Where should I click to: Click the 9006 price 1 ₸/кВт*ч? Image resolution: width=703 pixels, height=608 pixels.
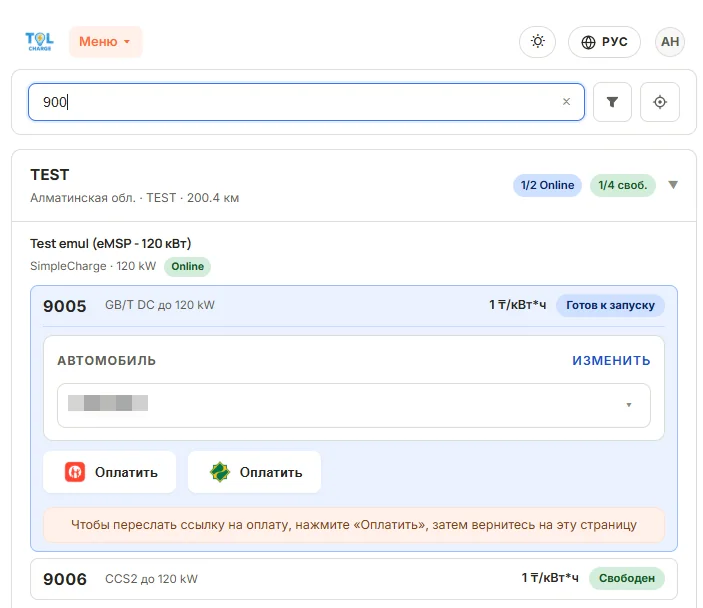click(550, 578)
